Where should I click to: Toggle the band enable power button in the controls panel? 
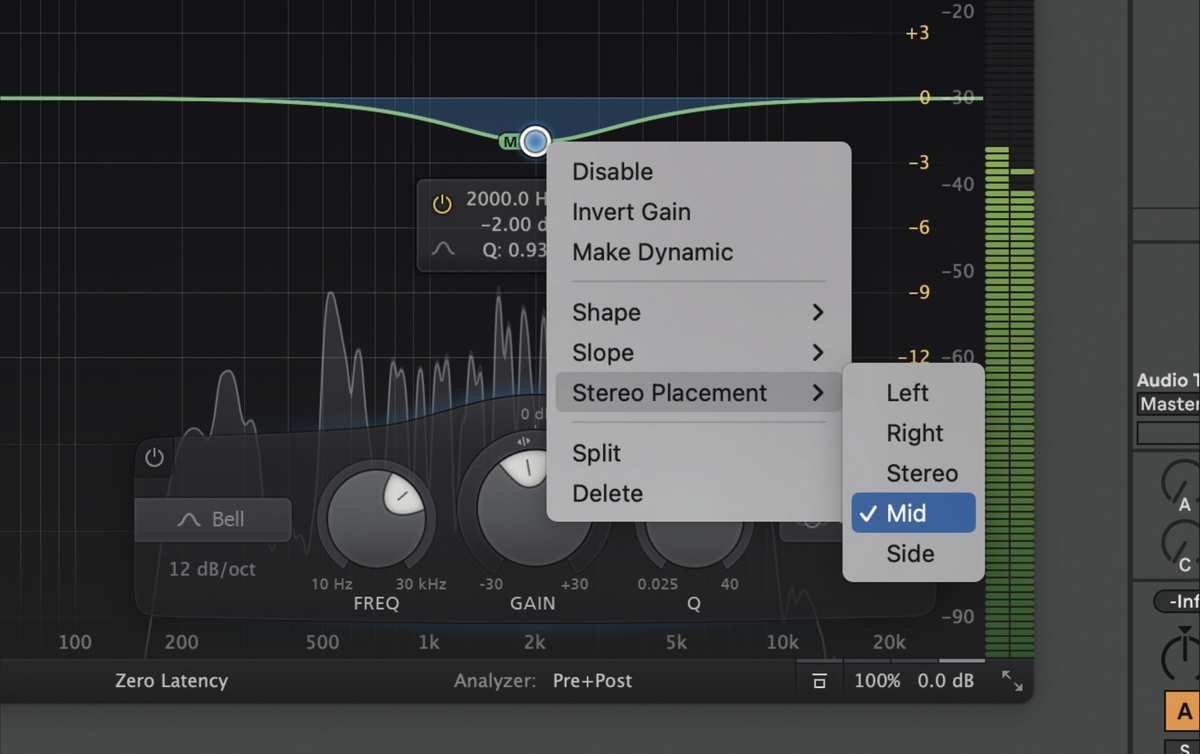pyautogui.click(x=155, y=457)
